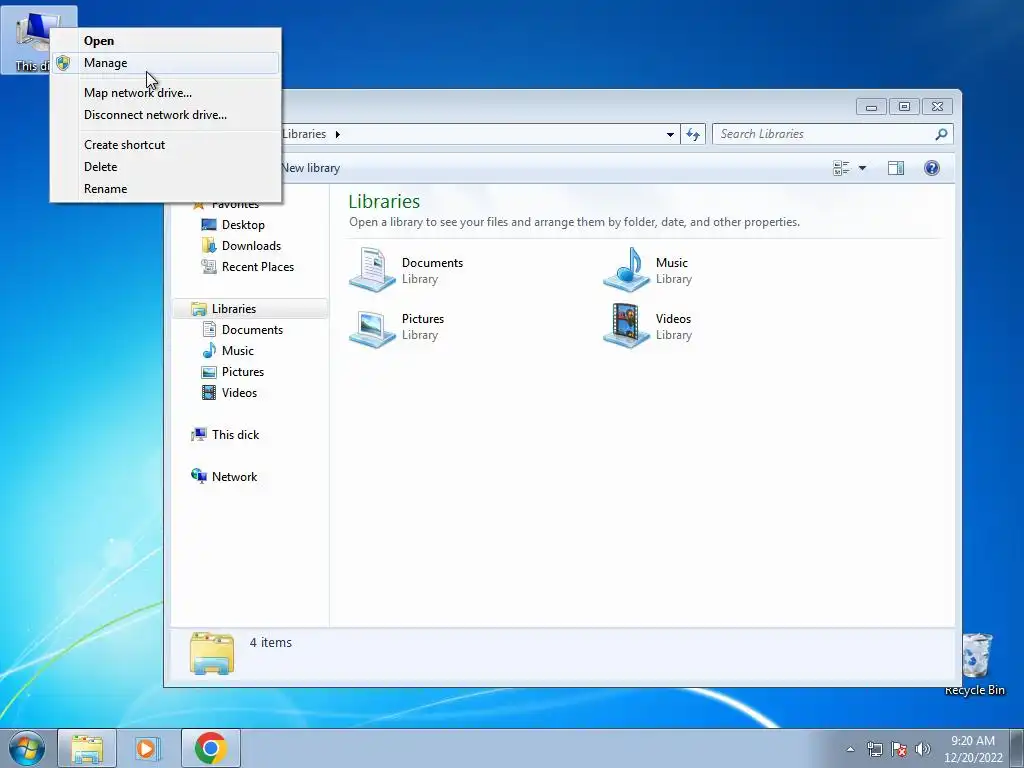Open the Documents library icon

(372, 269)
